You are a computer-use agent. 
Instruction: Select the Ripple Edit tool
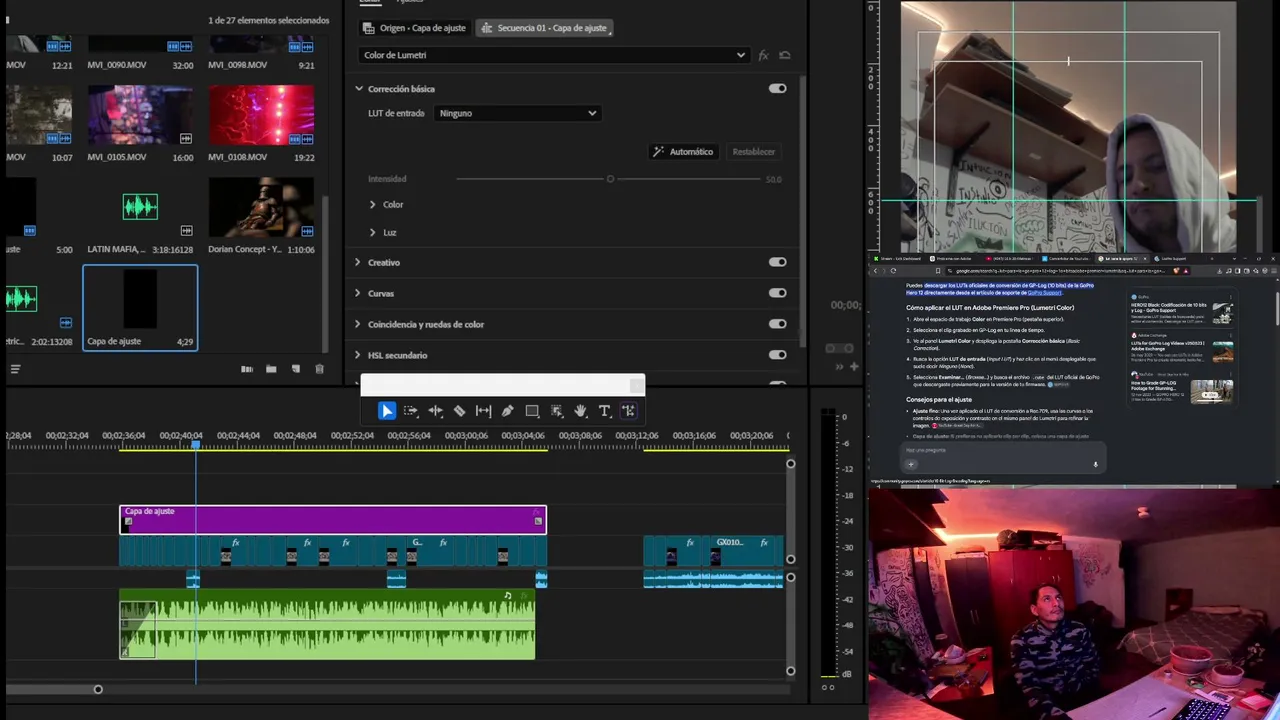tap(435, 411)
